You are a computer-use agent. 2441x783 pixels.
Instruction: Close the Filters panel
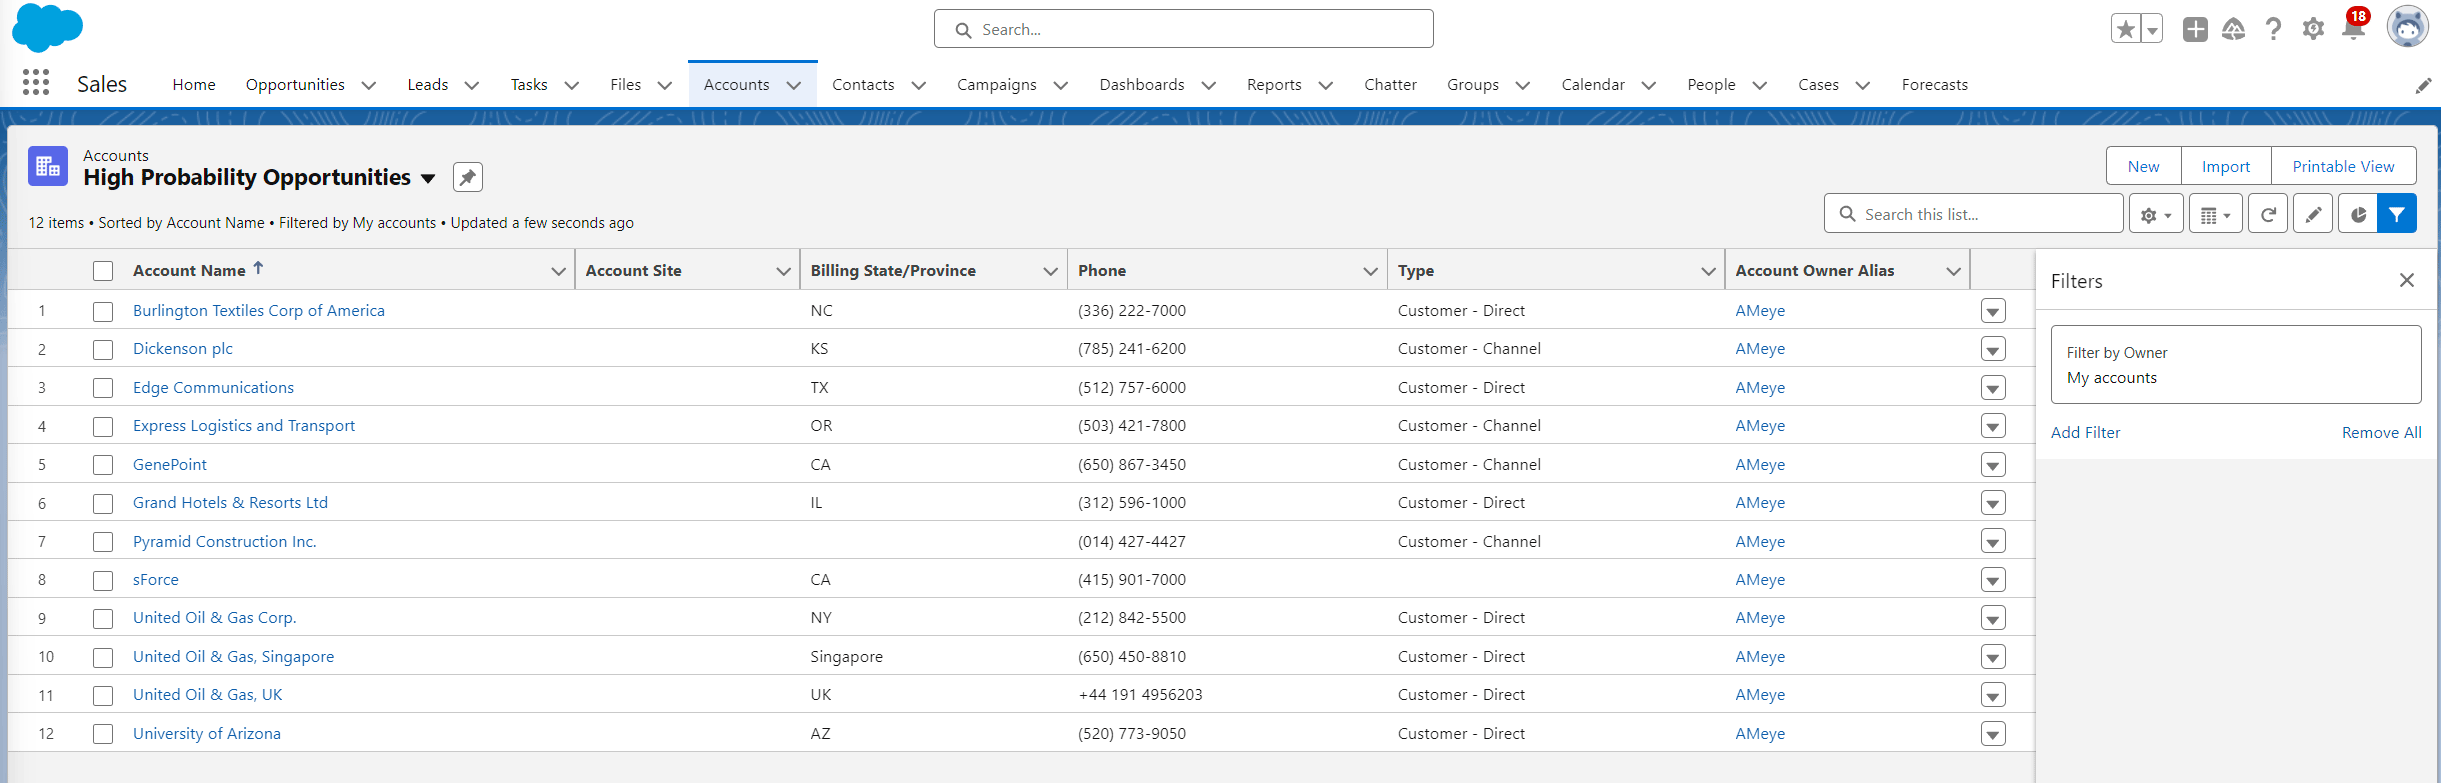[x=2407, y=281]
